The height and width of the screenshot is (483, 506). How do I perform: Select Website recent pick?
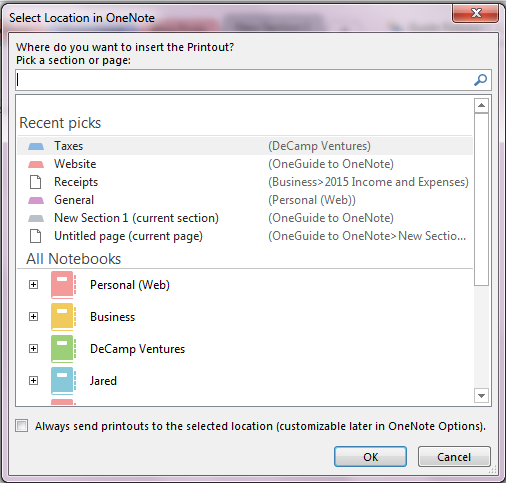coord(245,164)
